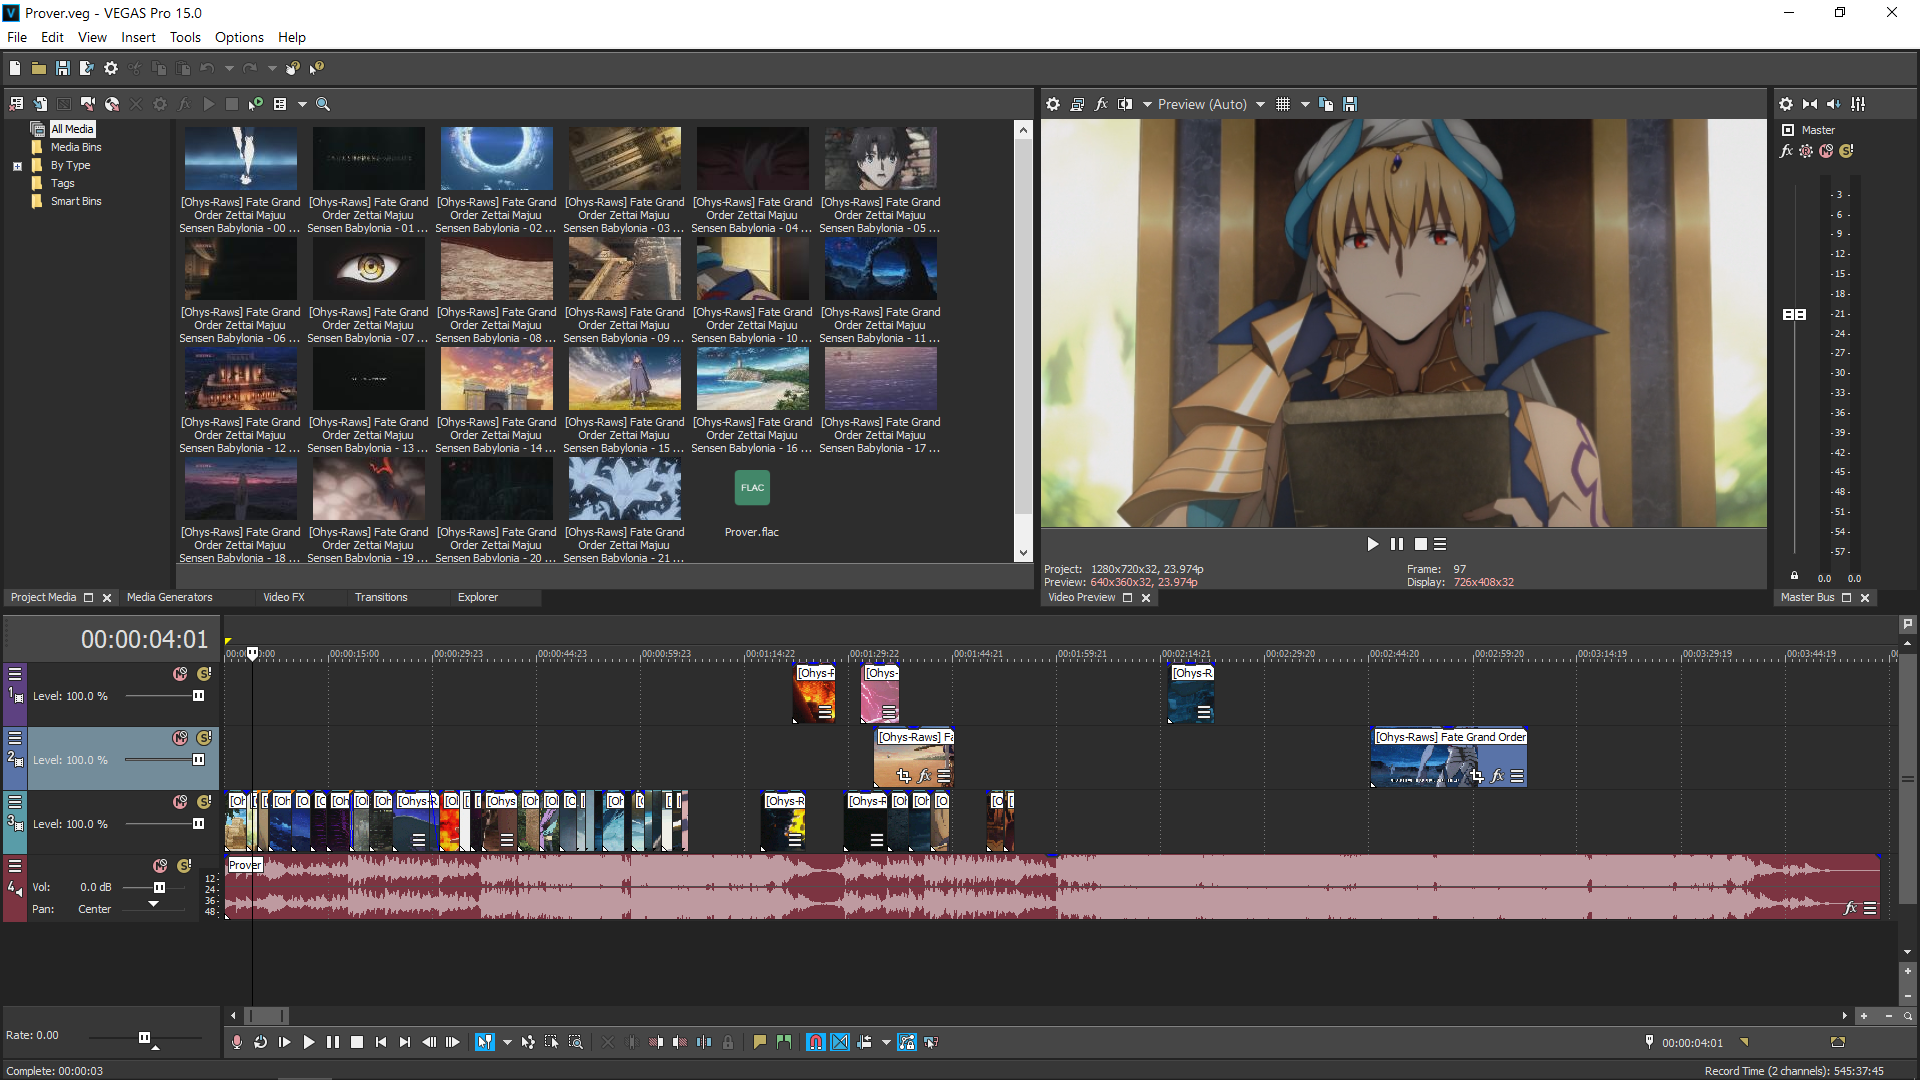Open the Render As export icon
The image size is (1920, 1080).
click(86, 68)
